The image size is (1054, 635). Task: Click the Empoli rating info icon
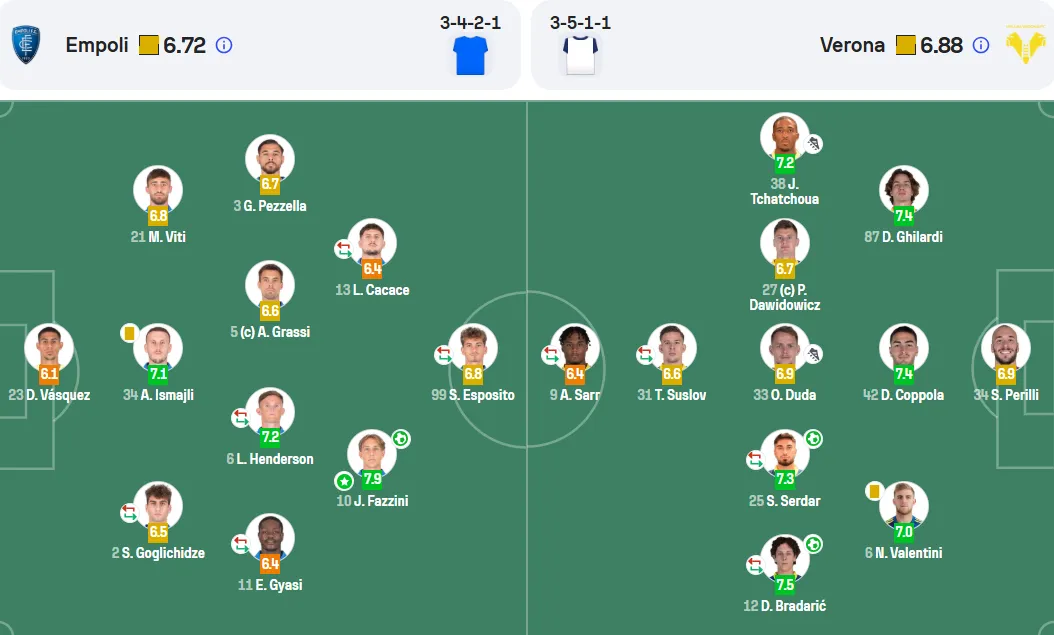[224, 45]
